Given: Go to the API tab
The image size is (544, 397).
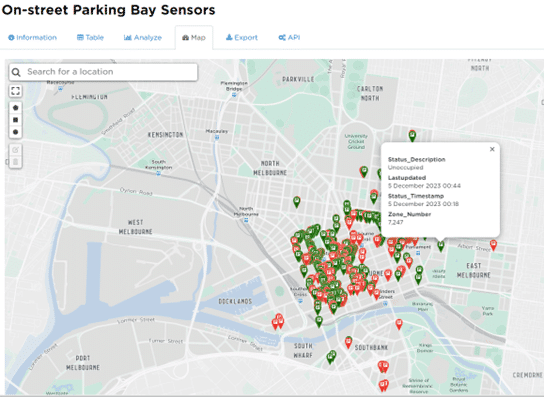Looking at the screenshot, I should click(x=289, y=37).
